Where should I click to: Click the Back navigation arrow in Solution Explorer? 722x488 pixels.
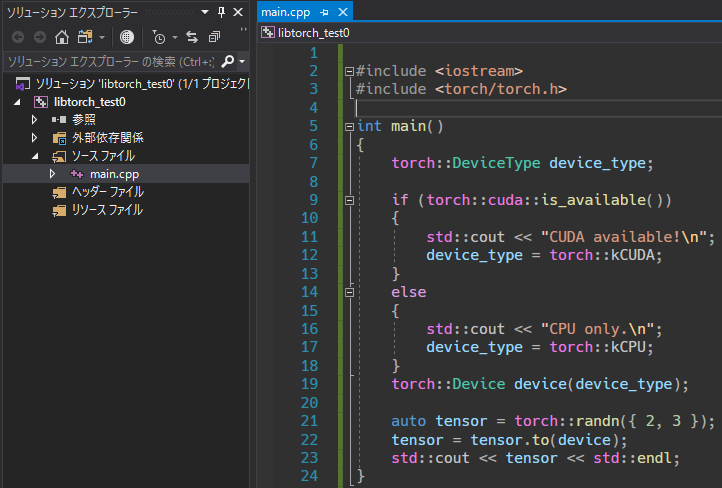tap(18, 37)
